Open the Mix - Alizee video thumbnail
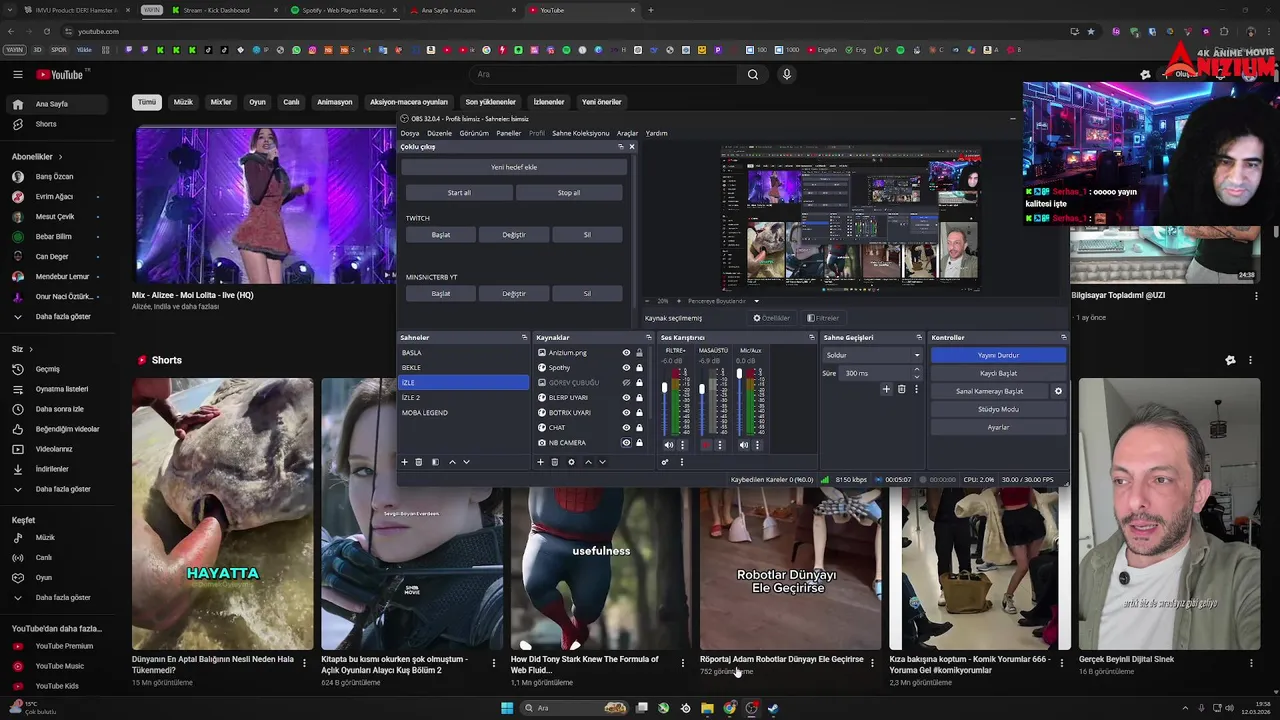 [264, 205]
